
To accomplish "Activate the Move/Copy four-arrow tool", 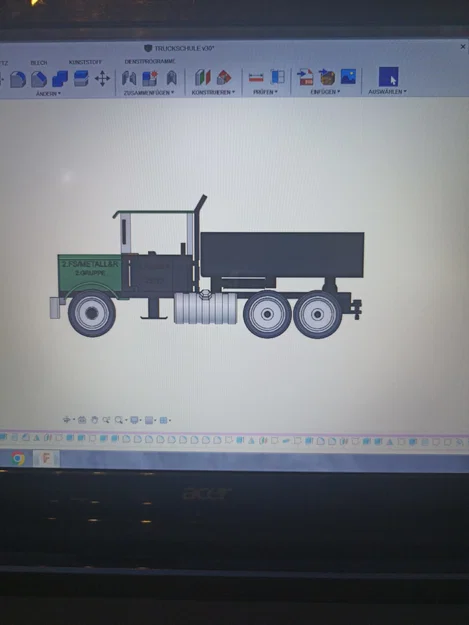I will pos(102,79).
